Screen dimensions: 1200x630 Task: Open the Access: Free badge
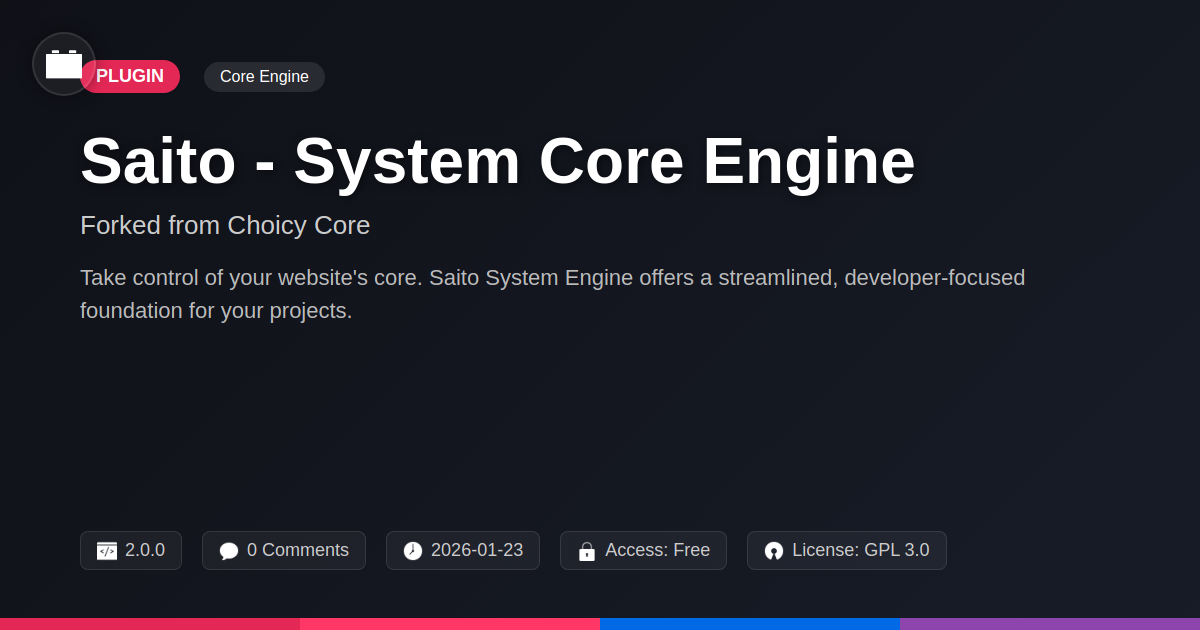coord(643,550)
